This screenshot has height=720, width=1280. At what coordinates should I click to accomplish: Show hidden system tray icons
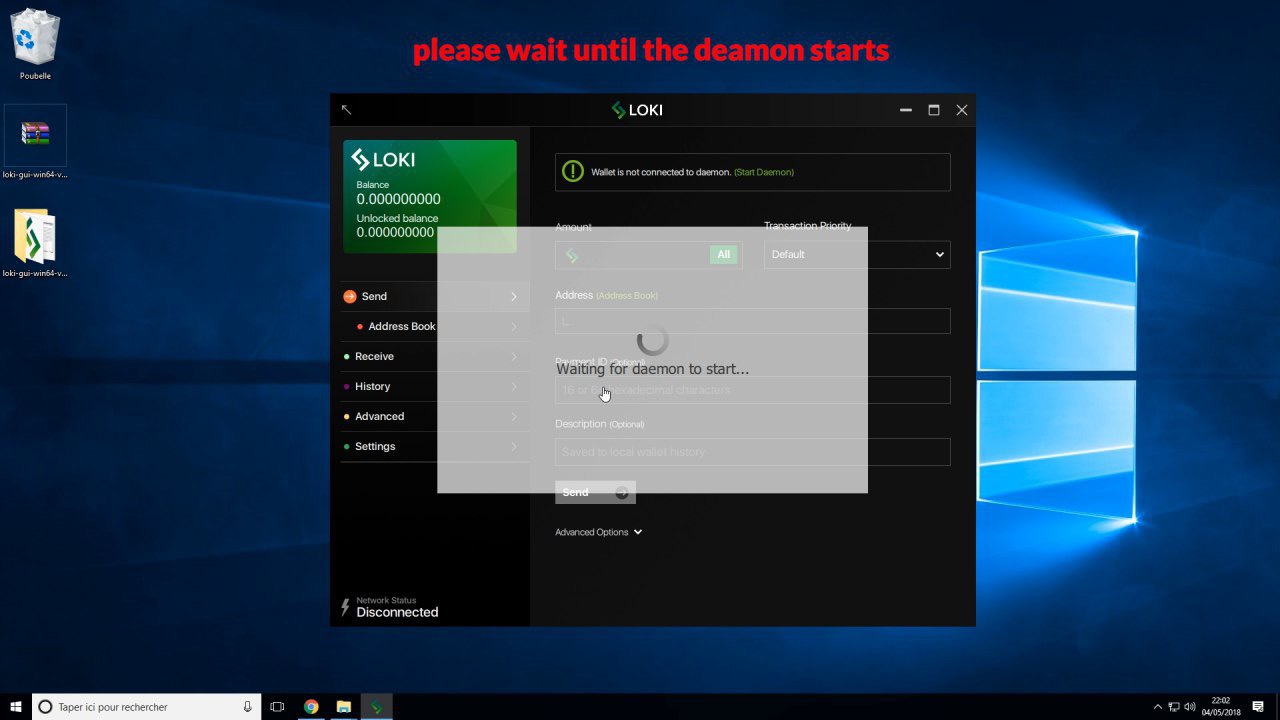point(1158,707)
